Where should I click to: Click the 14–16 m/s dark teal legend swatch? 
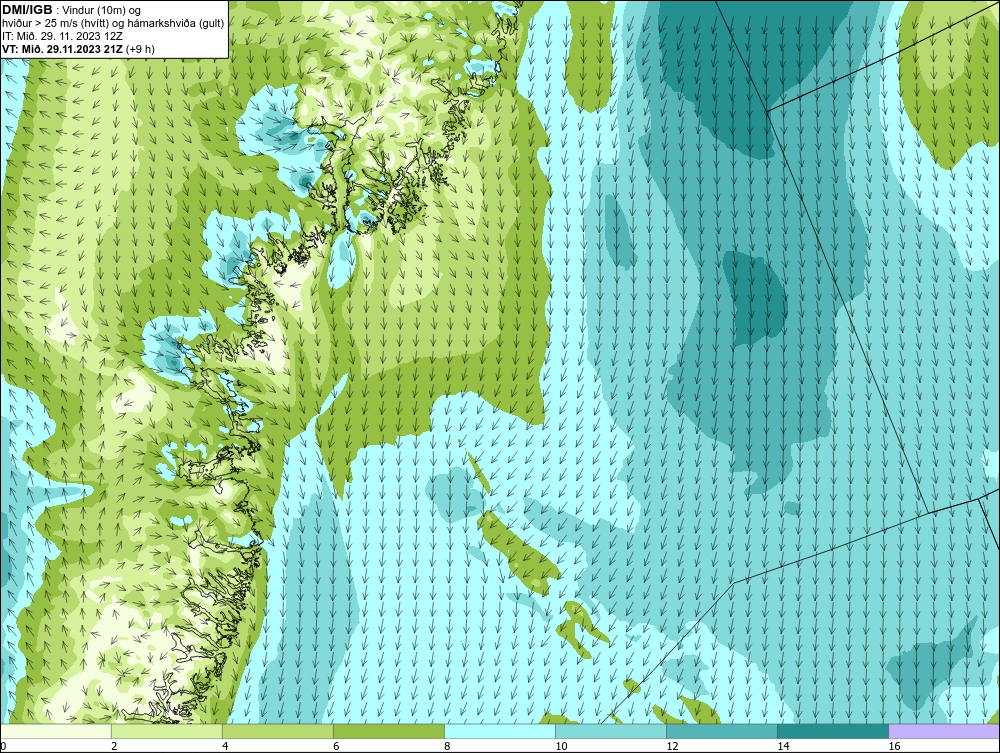coord(832,731)
